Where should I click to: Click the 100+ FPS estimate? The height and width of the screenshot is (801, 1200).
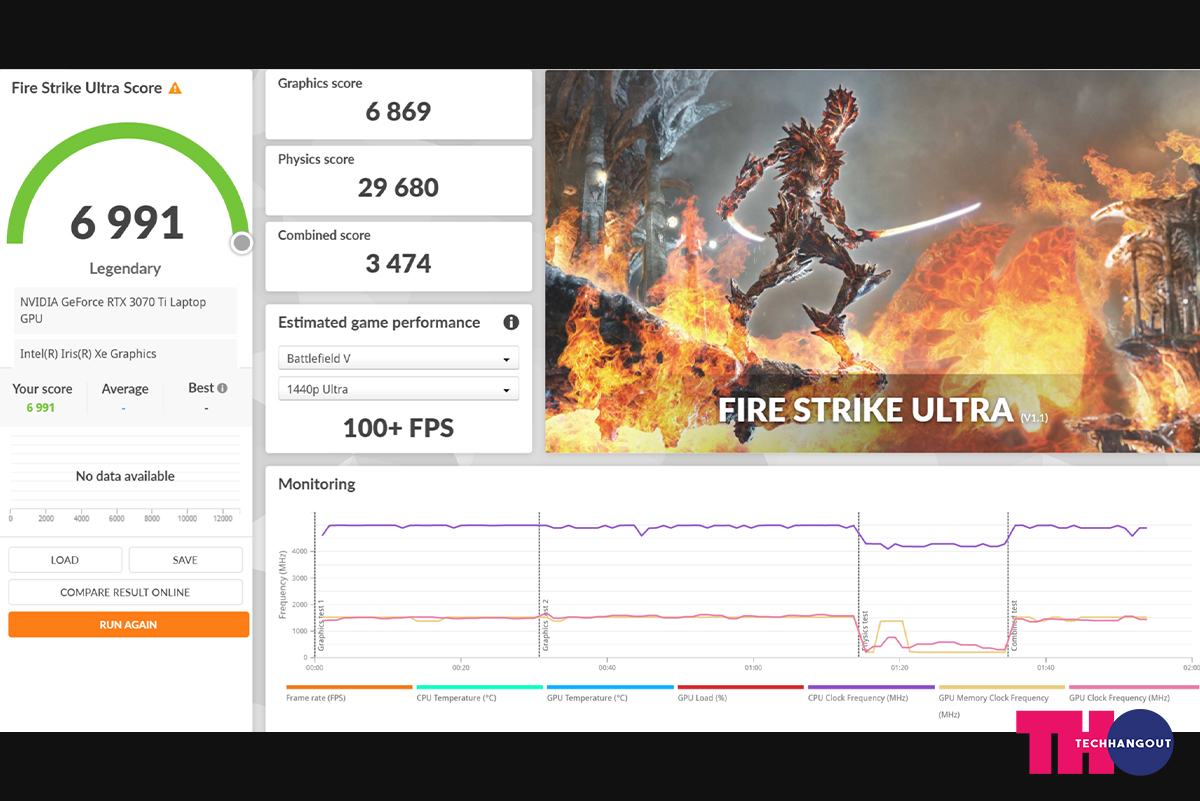[x=398, y=429]
